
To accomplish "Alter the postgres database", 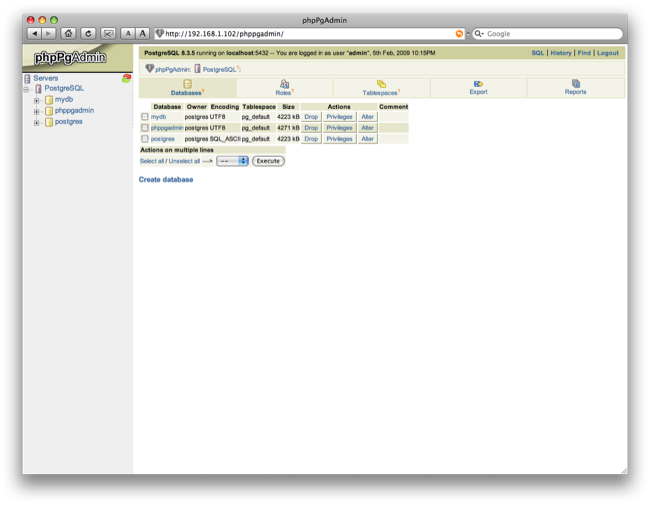I will click(368, 139).
